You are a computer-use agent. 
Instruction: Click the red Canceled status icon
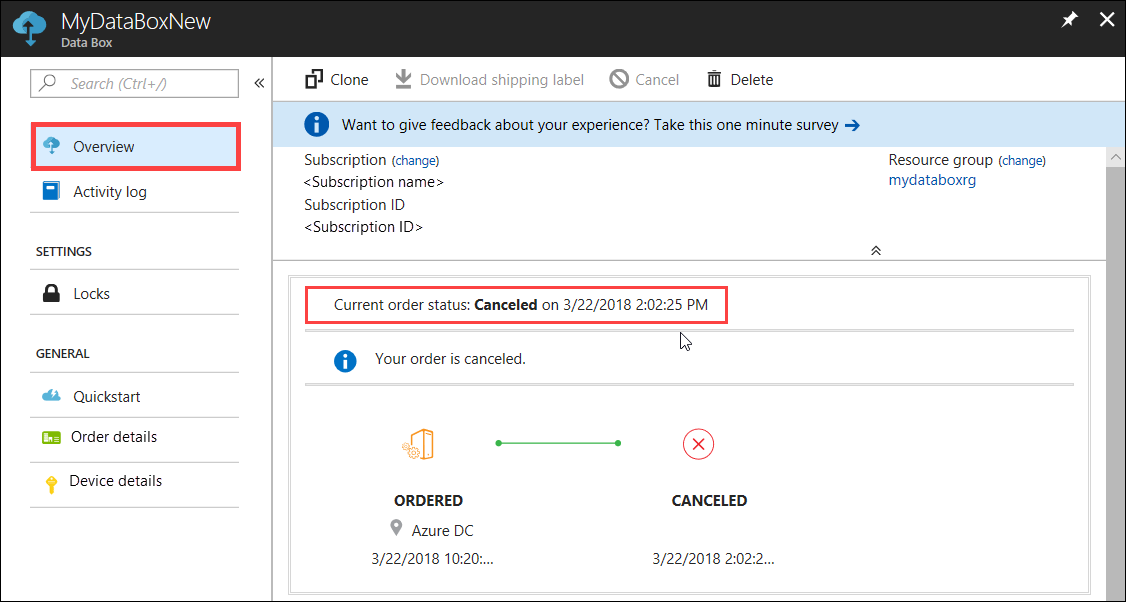click(698, 444)
